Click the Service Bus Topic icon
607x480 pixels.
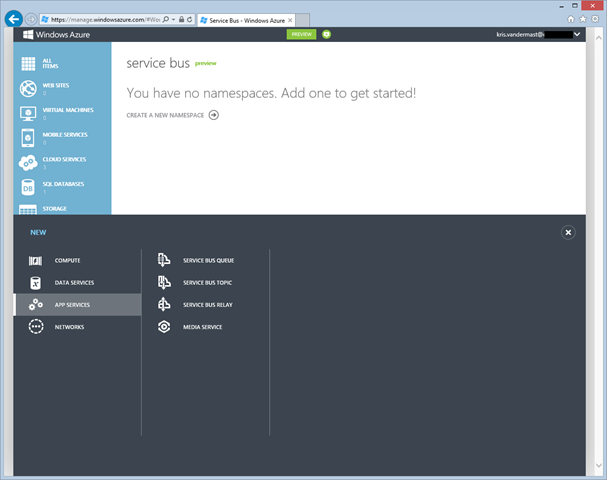tap(164, 282)
